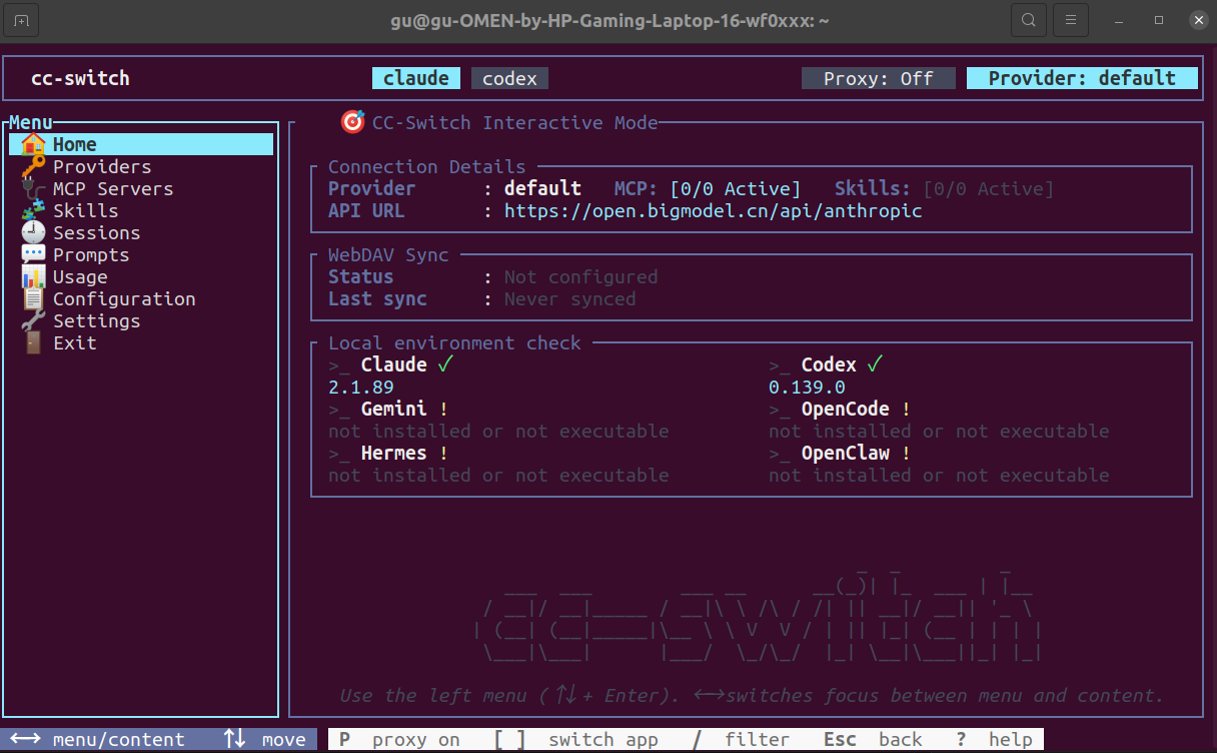Click the 'Not configured' WebDAV status
Screen dimensions: 1217x753
[581, 277]
